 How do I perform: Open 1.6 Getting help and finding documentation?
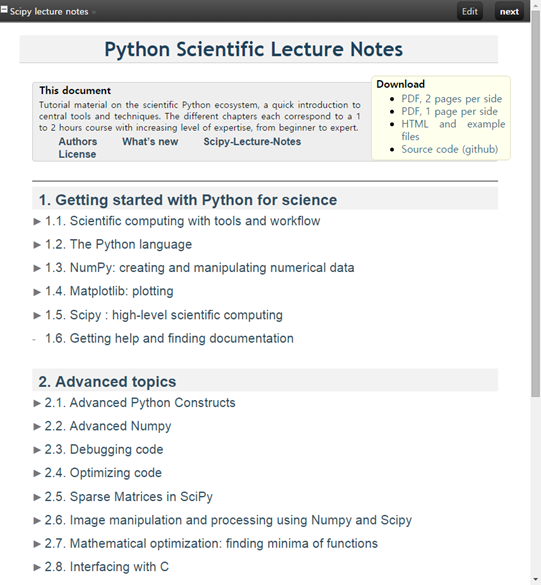pos(169,338)
